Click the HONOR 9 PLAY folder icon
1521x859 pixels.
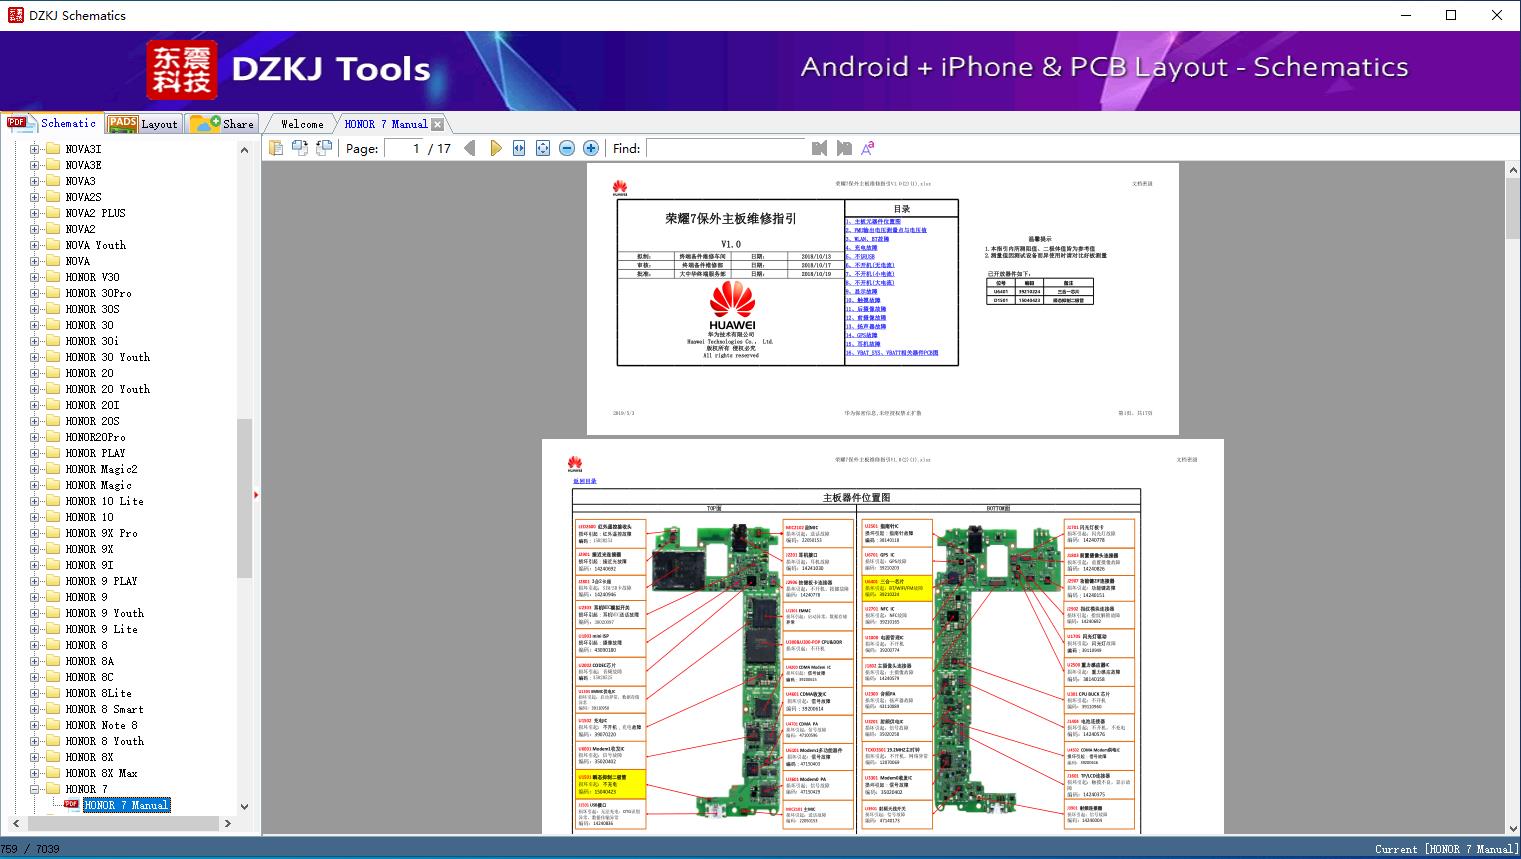53,581
